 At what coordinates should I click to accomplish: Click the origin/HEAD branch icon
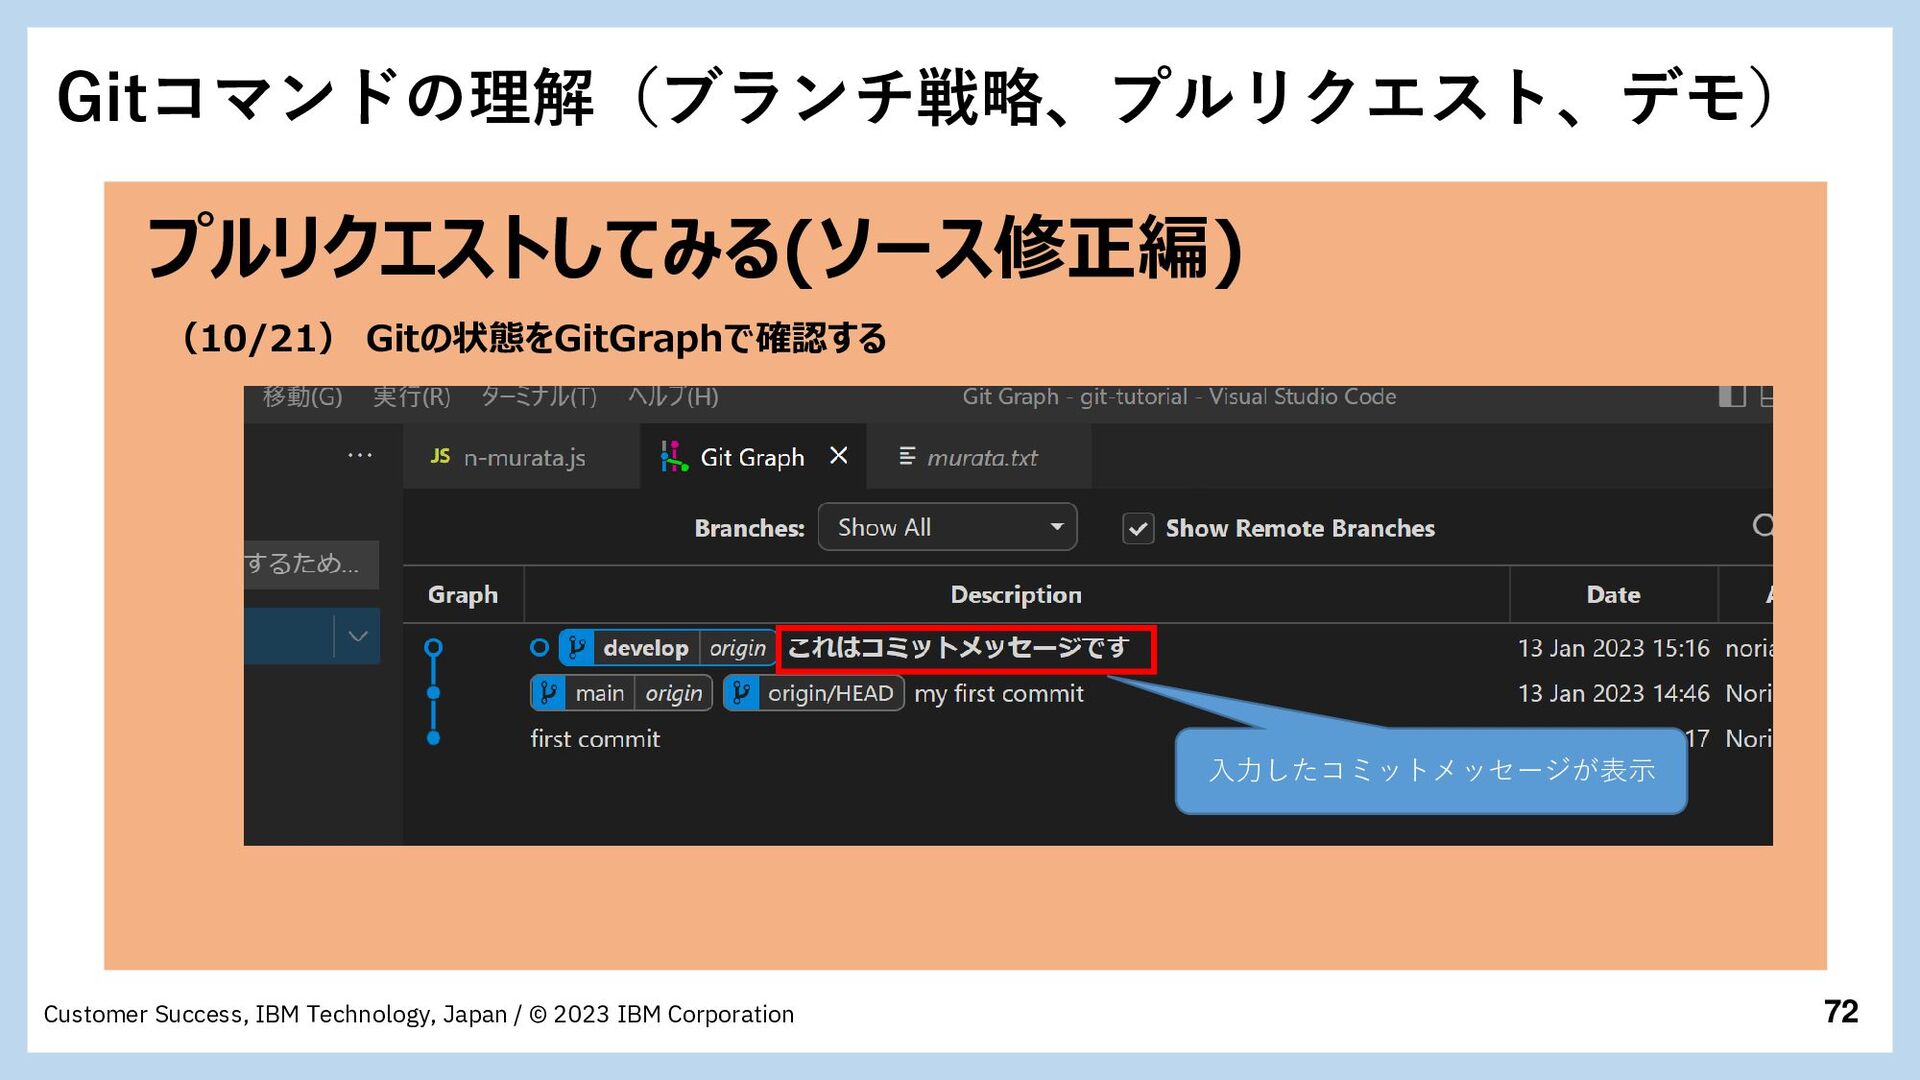[x=741, y=693]
